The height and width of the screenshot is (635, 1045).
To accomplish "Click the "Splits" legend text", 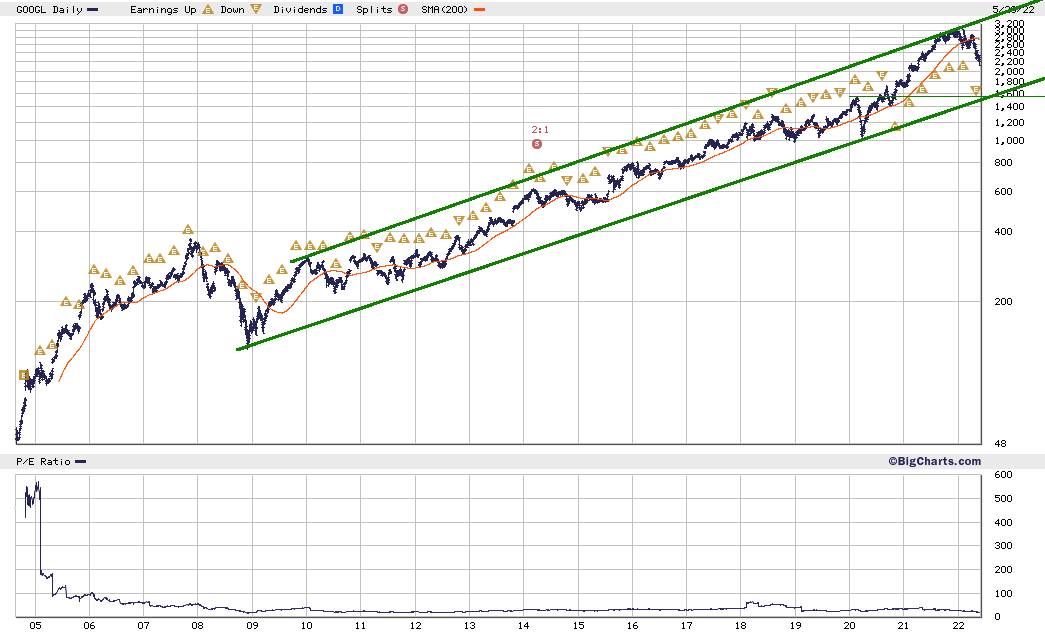I will pyautogui.click(x=374, y=9).
